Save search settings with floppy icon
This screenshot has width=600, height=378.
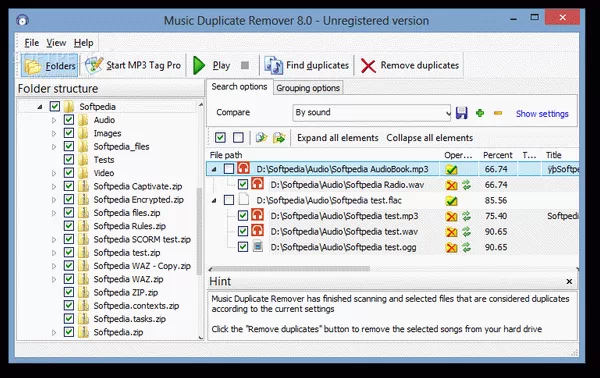[x=461, y=113]
